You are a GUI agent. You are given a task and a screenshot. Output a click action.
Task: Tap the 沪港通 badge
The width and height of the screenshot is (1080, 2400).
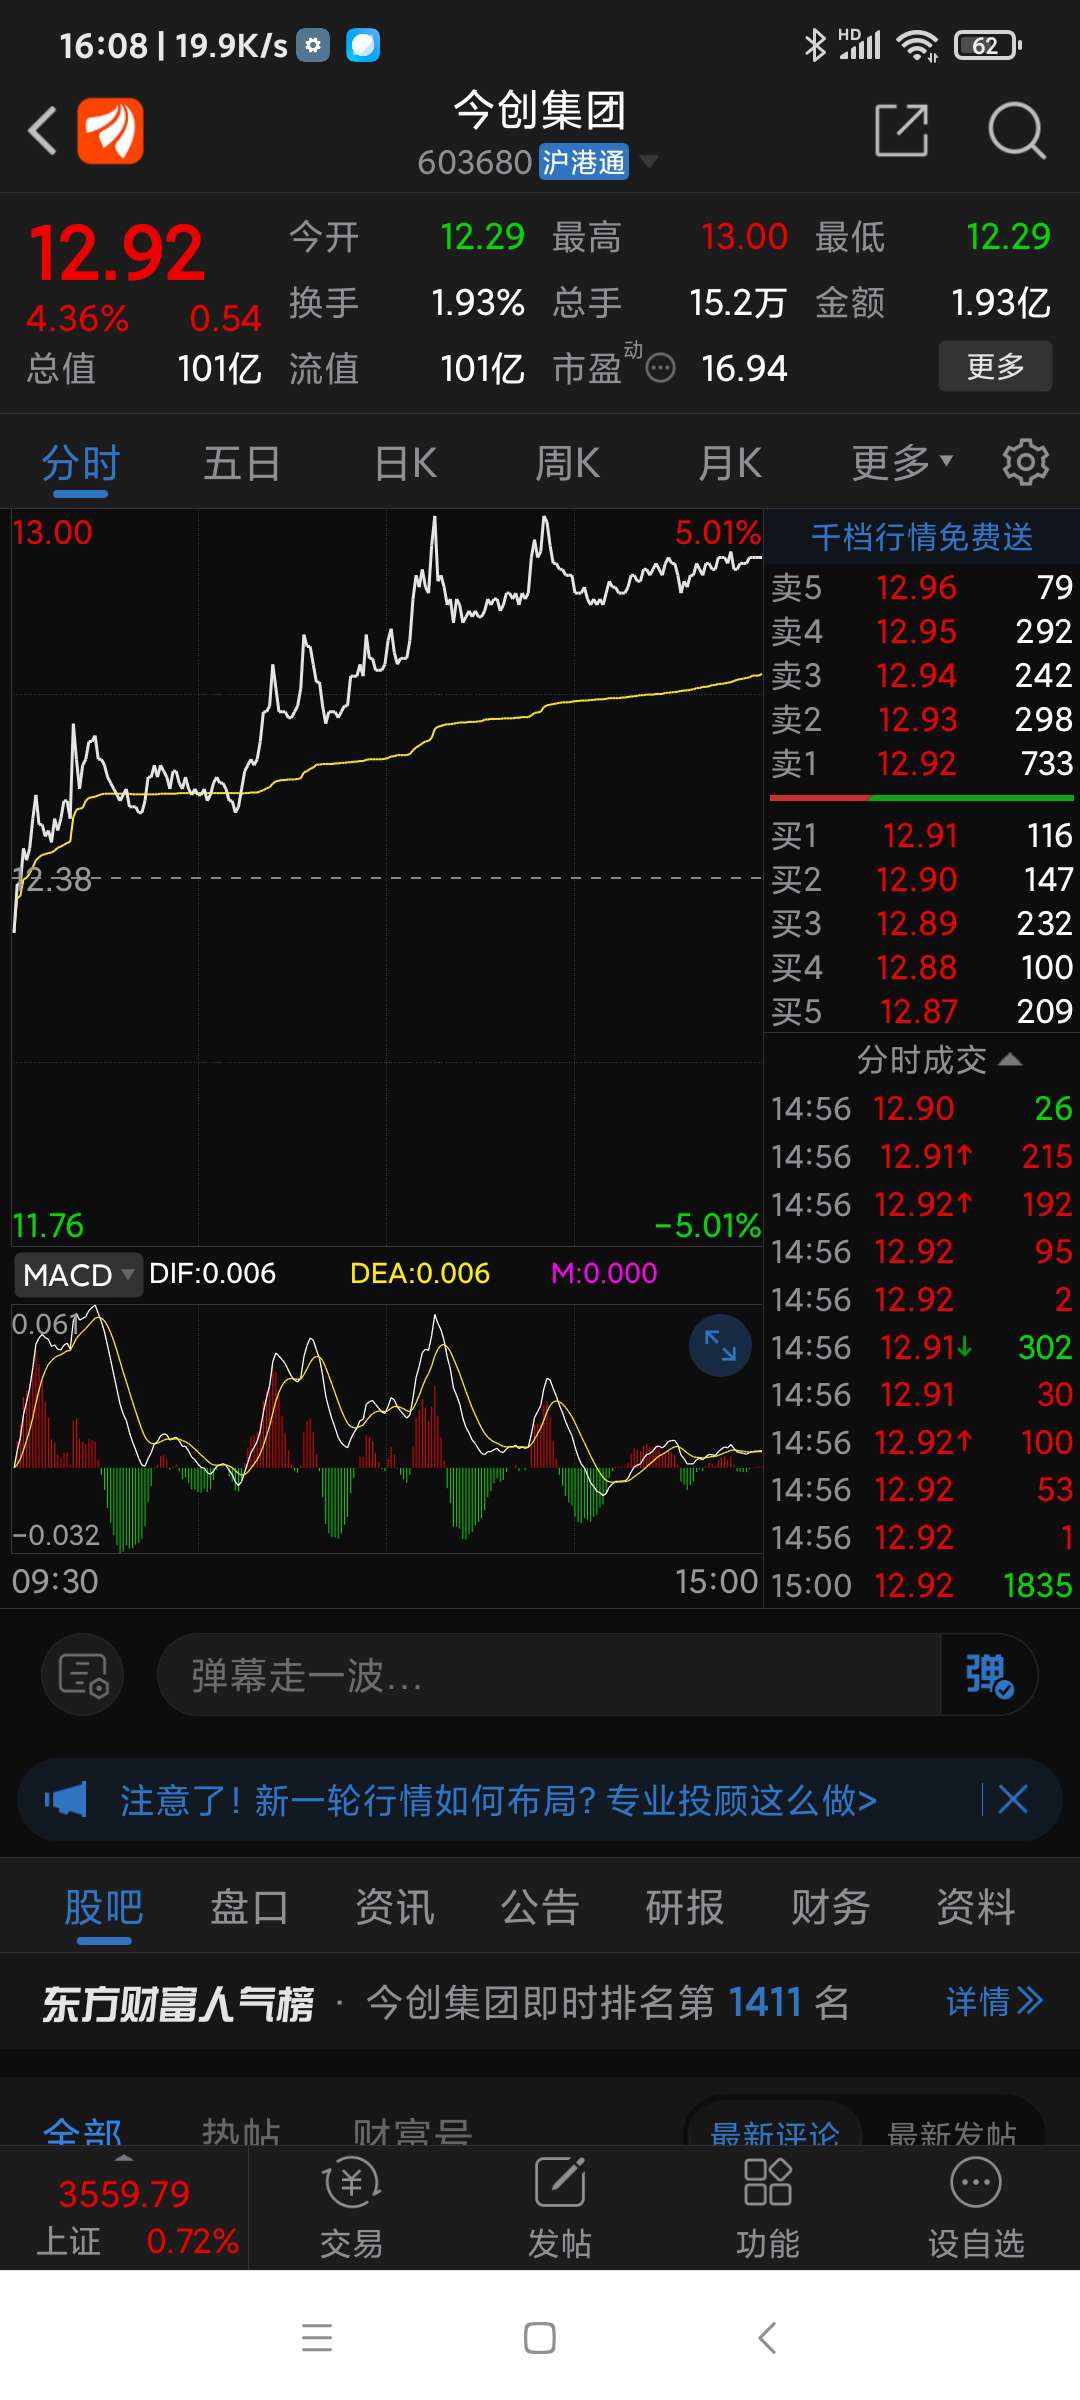pyautogui.click(x=584, y=161)
